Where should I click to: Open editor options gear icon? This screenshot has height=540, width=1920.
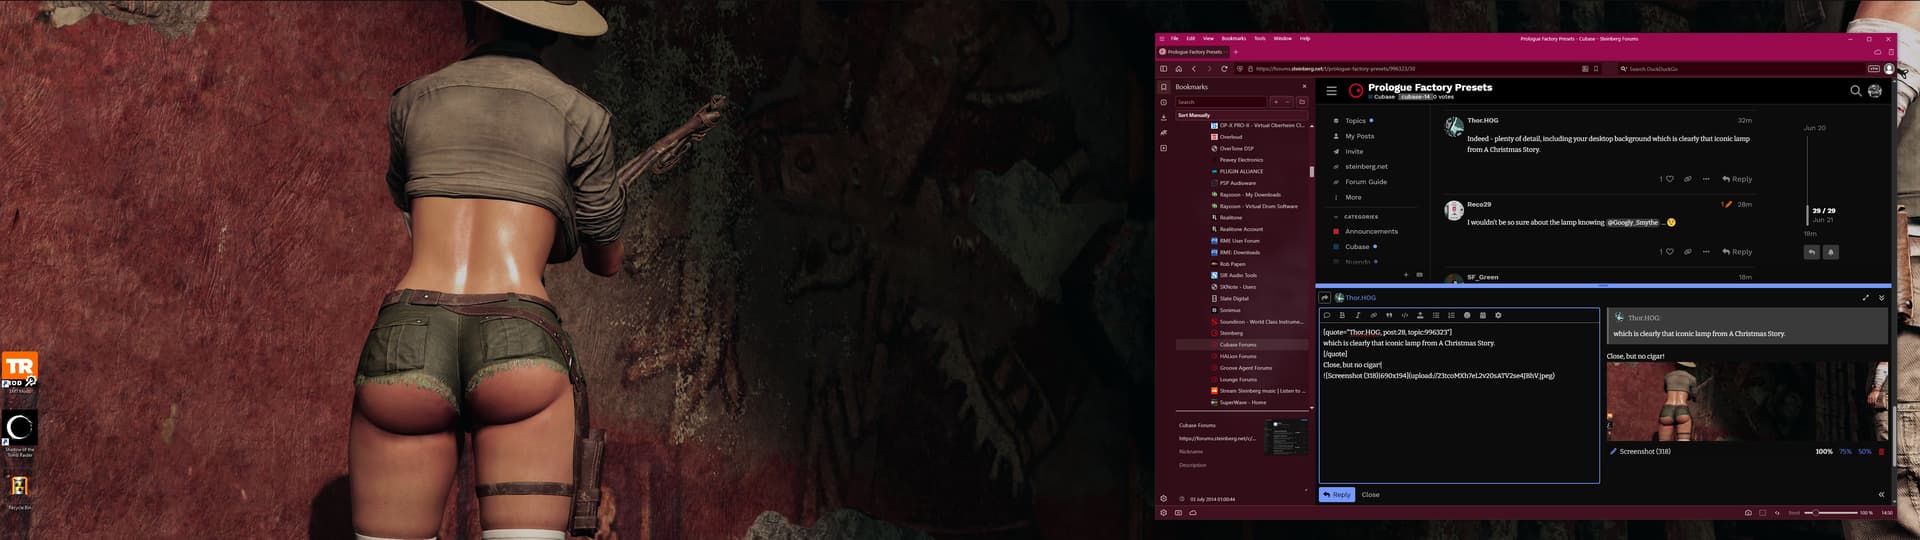1498,316
